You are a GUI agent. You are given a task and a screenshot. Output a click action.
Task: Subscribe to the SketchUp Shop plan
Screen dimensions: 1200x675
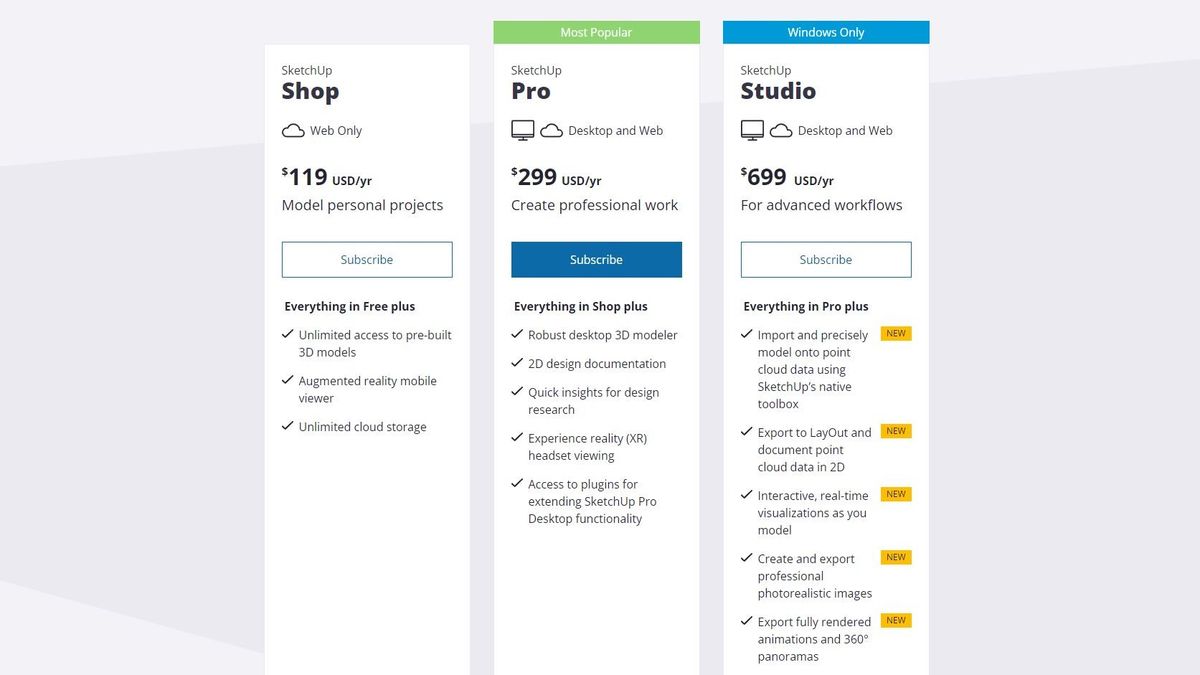point(367,260)
